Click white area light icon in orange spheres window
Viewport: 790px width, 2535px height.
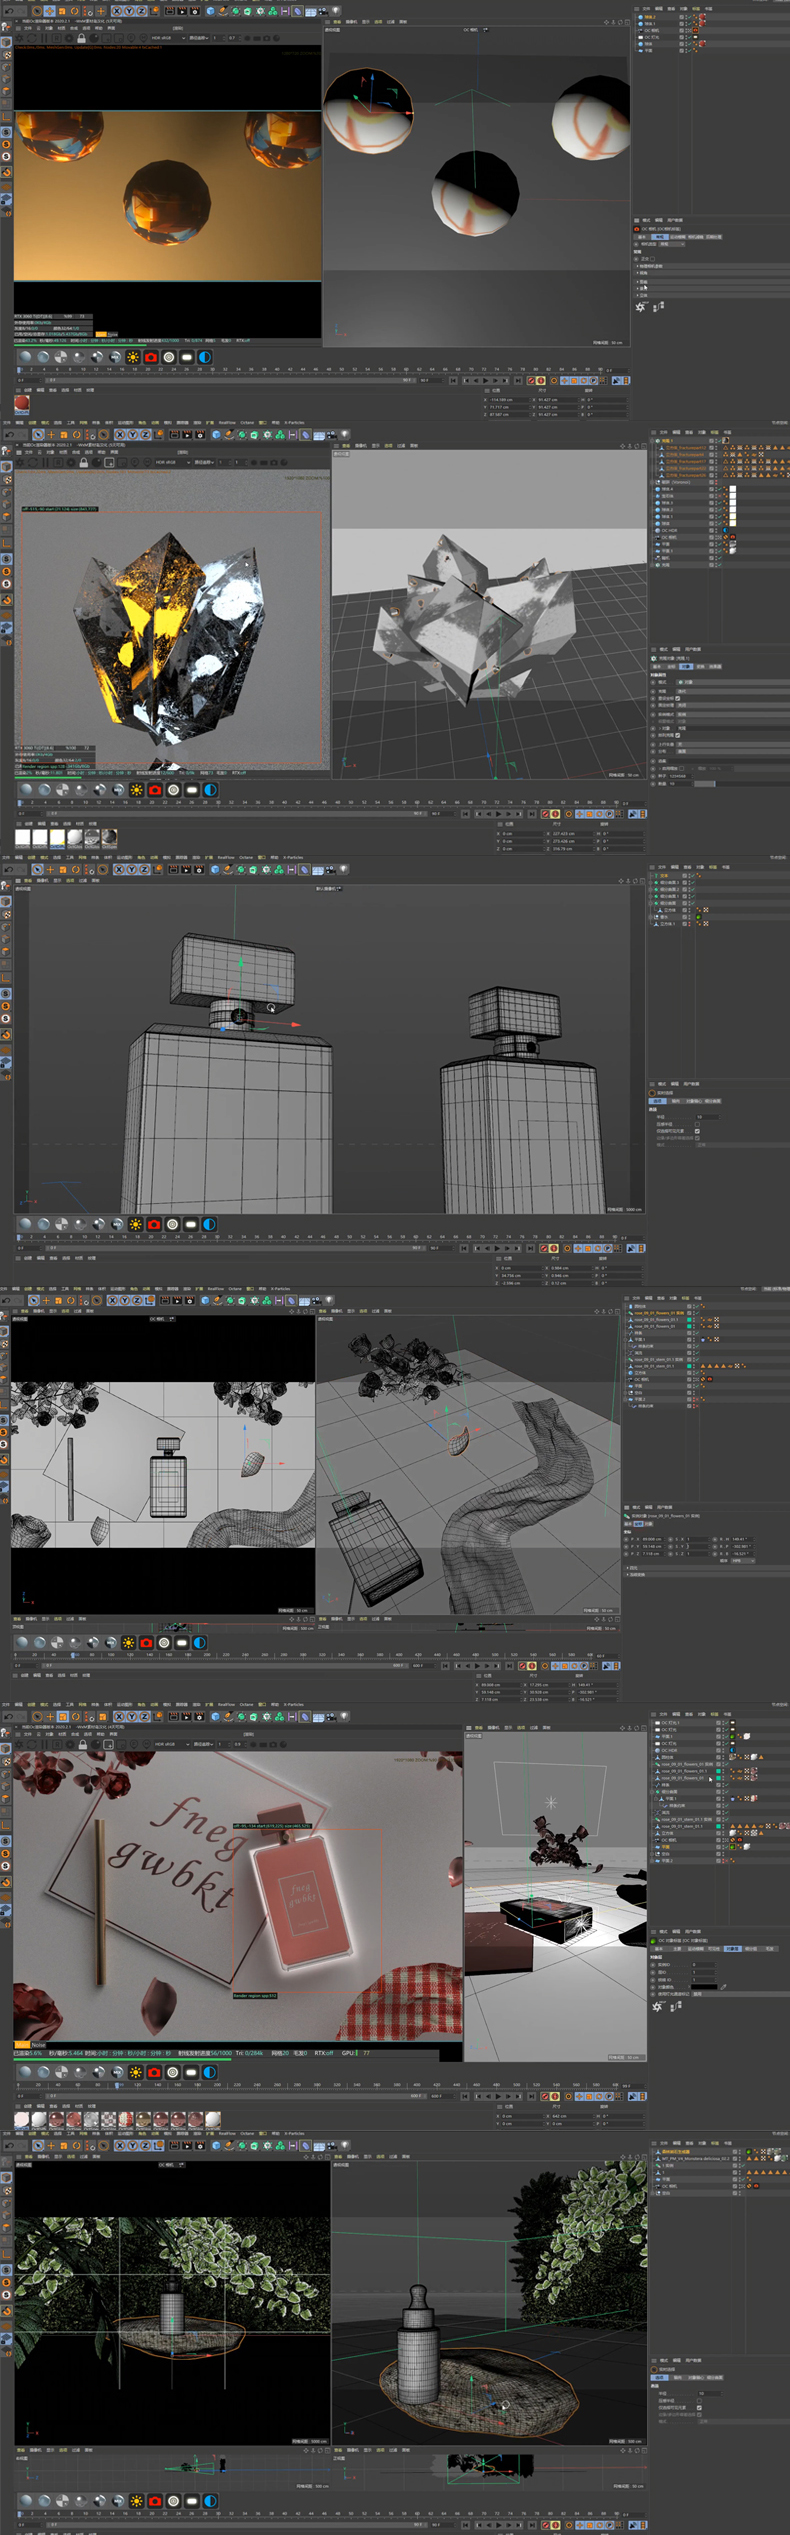pos(187,357)
